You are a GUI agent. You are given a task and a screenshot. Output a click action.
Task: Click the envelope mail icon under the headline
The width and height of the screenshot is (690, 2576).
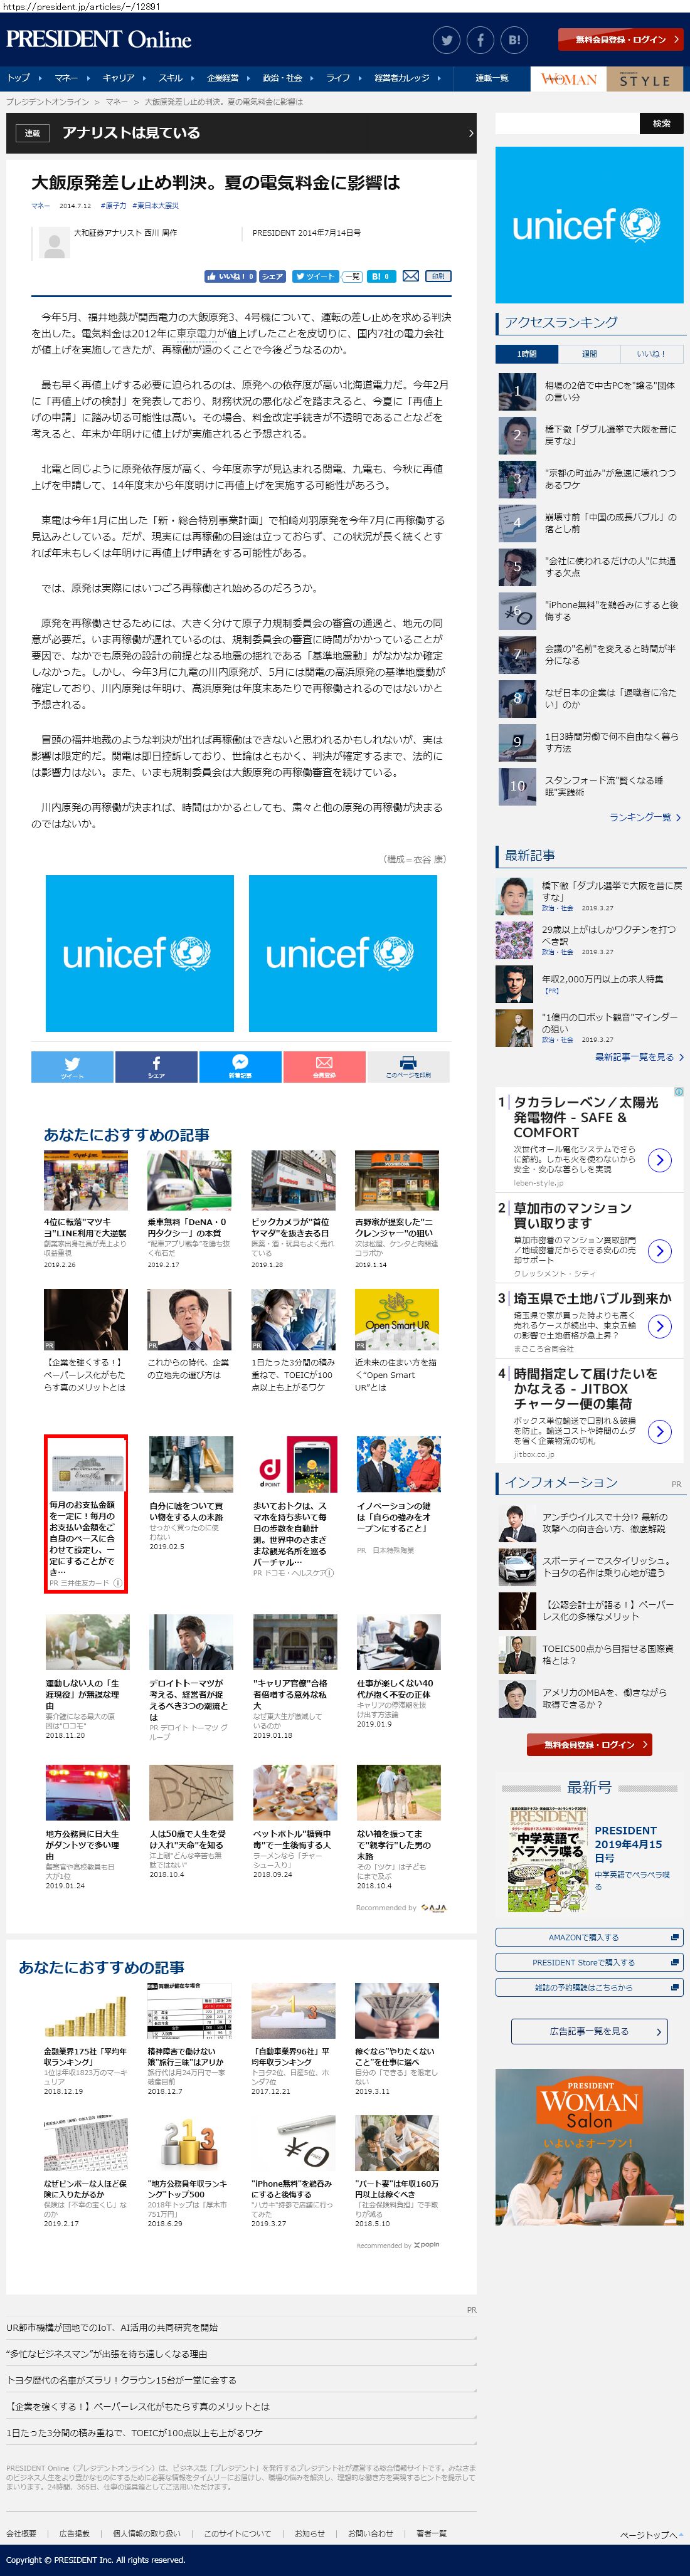coord(411,276)
